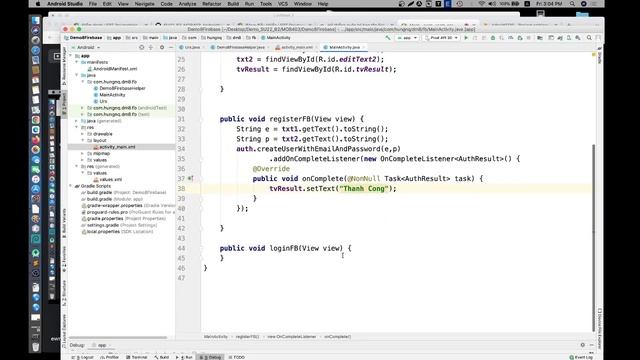This screenshot has width=640, height=360.
Task: Run the app with the green play icon
Action: pyautogui.click(x=466, y=38)
